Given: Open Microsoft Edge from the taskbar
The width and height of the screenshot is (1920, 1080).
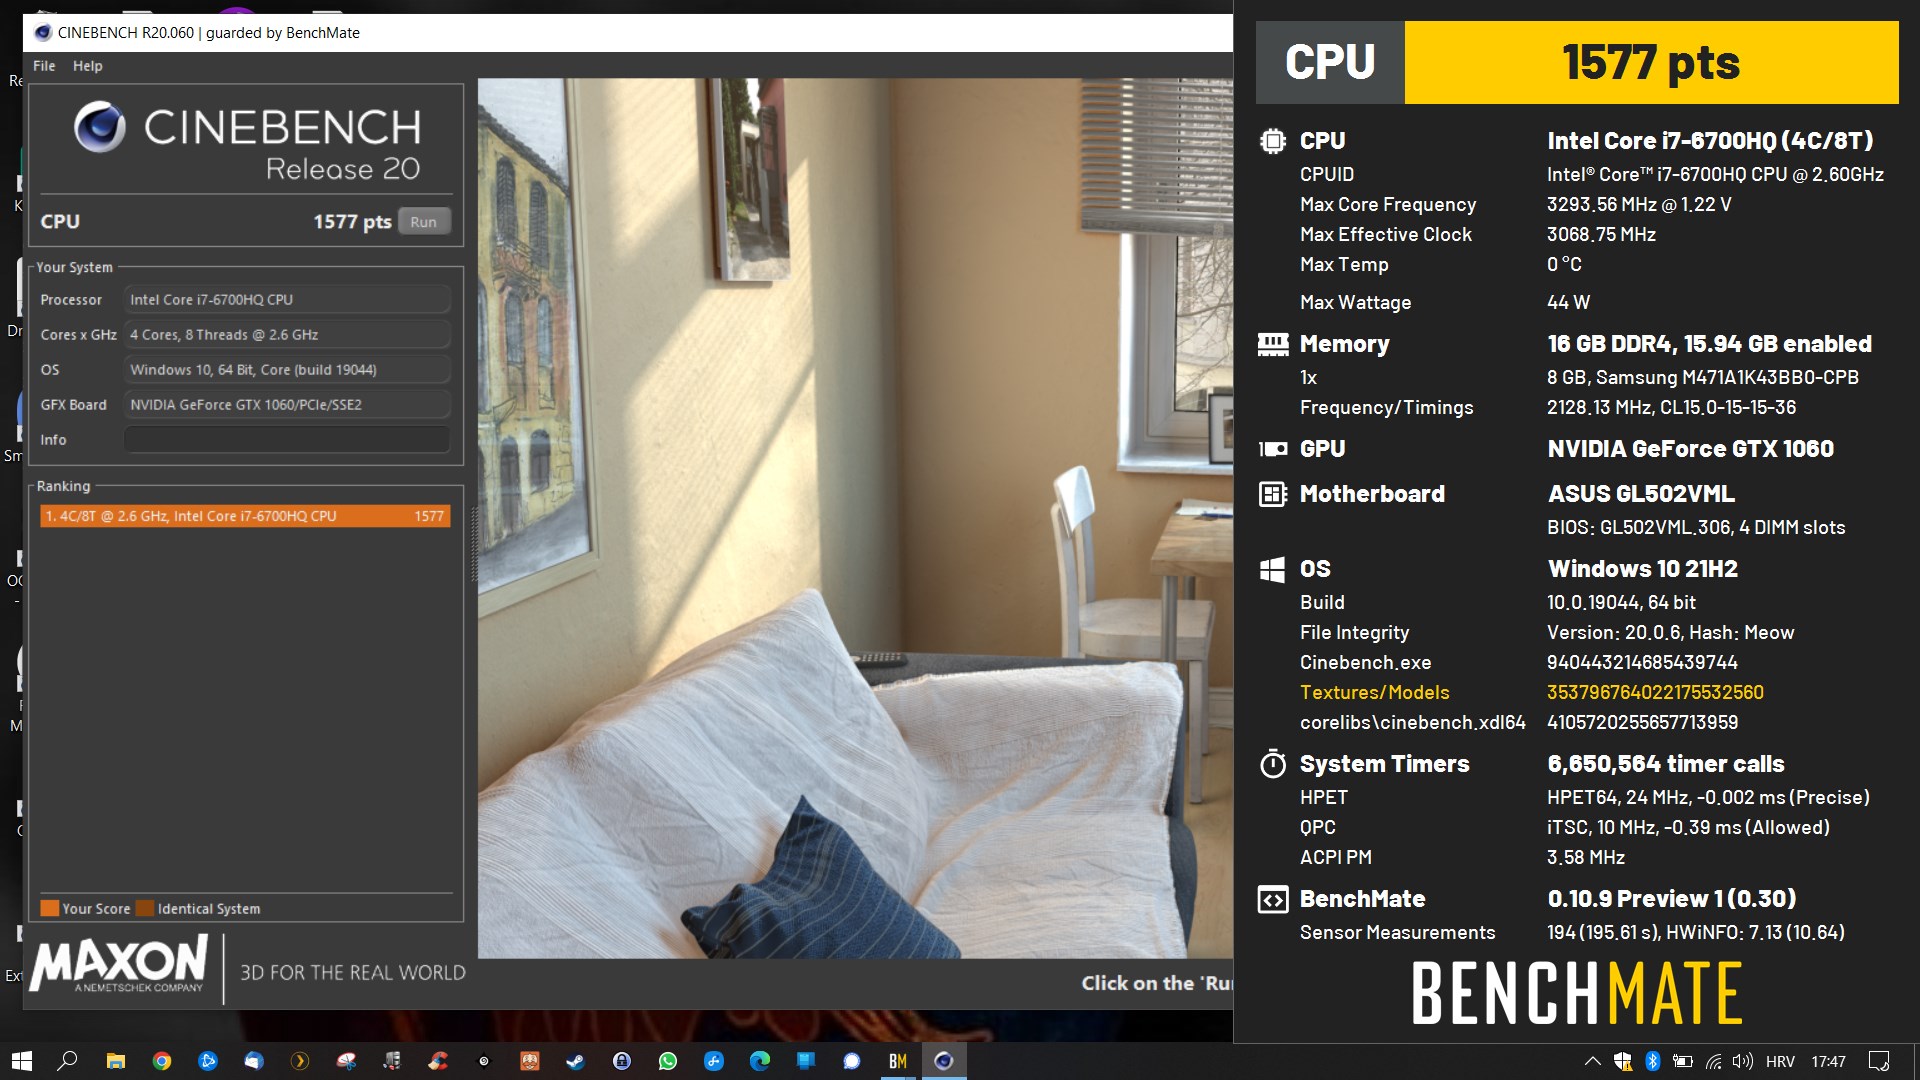Looking at the screenshot, I should tap(760, 1061).
